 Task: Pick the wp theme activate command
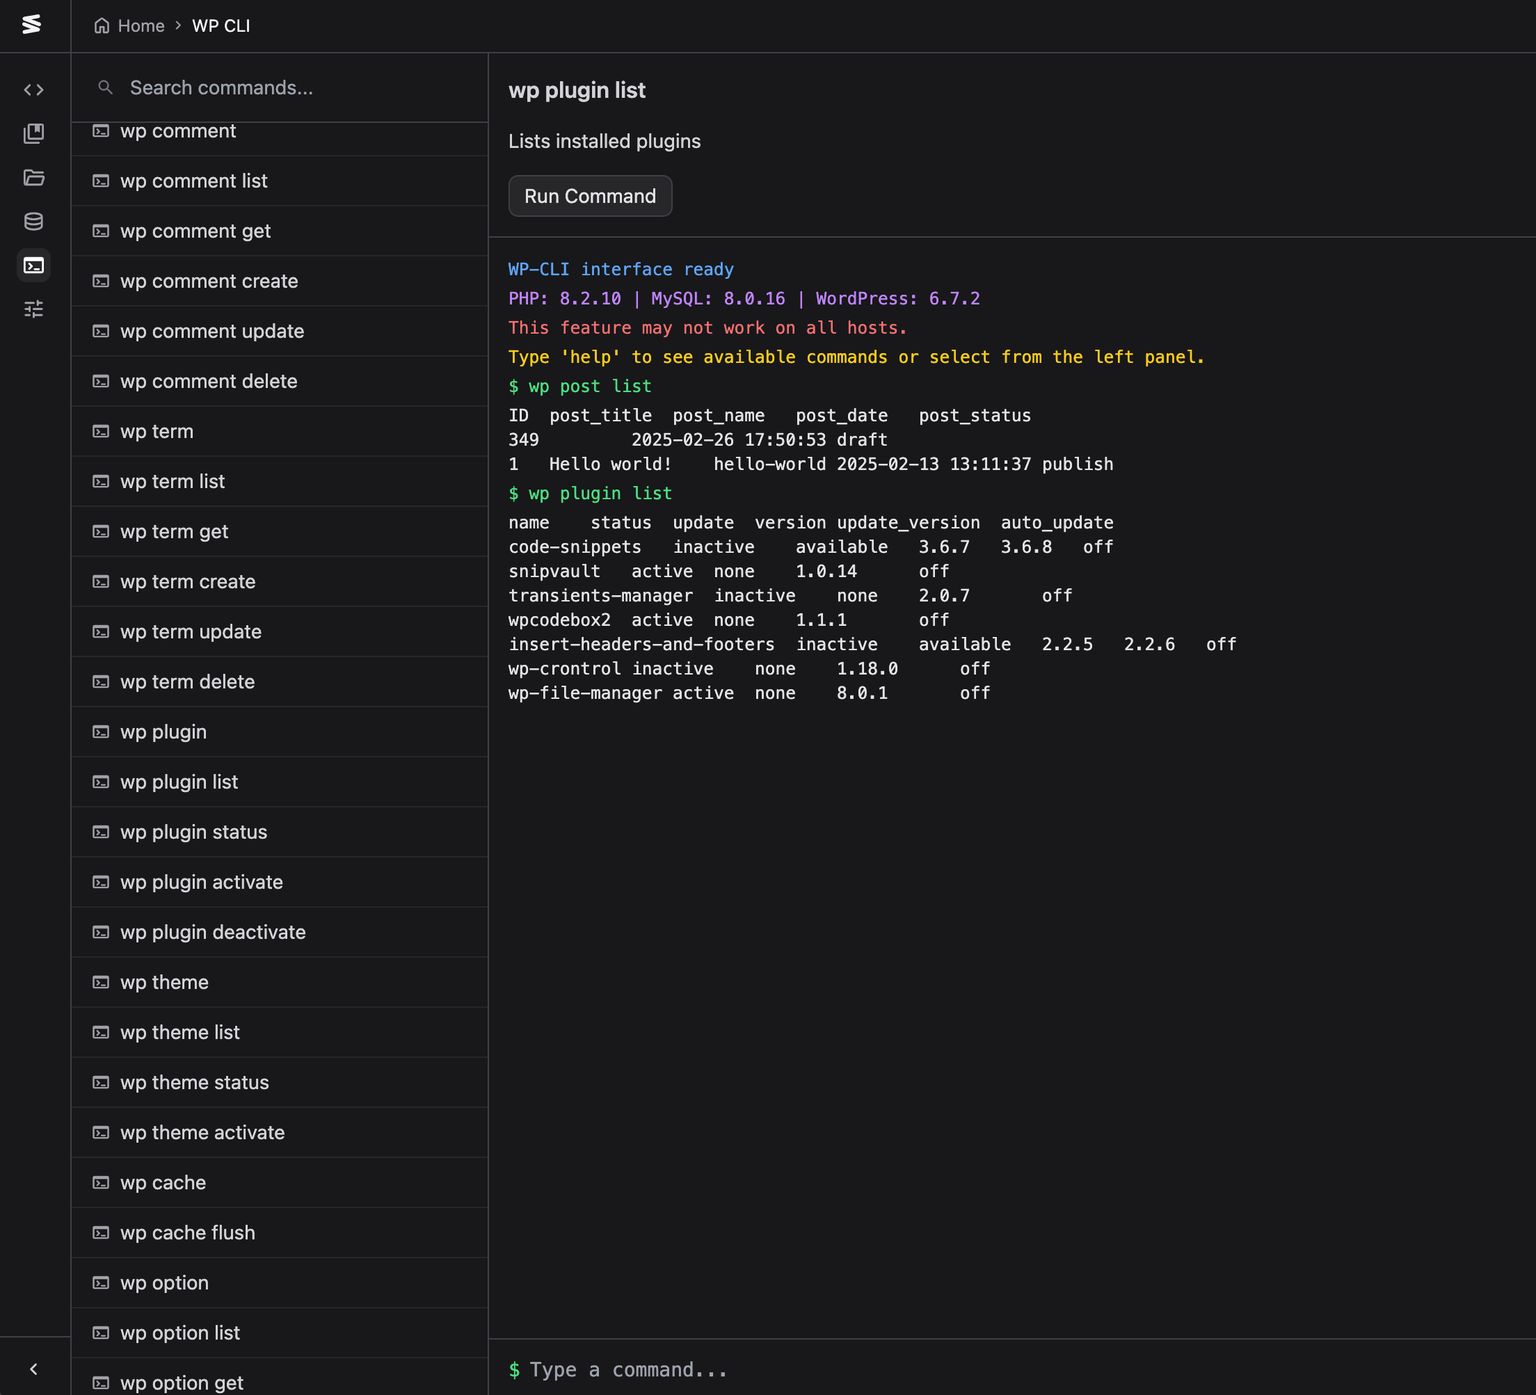[280, 1132]
